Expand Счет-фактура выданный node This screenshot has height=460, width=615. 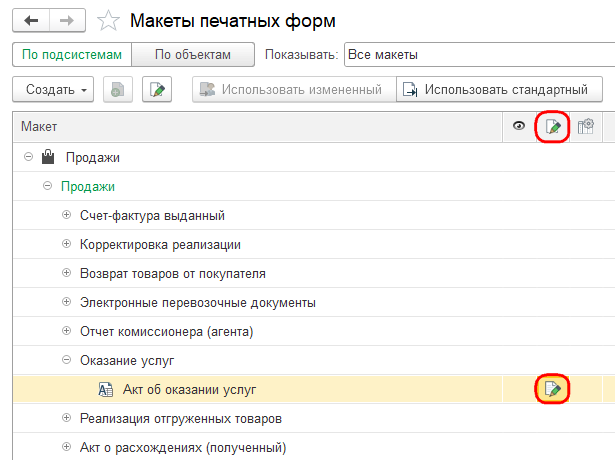point(67,215)
